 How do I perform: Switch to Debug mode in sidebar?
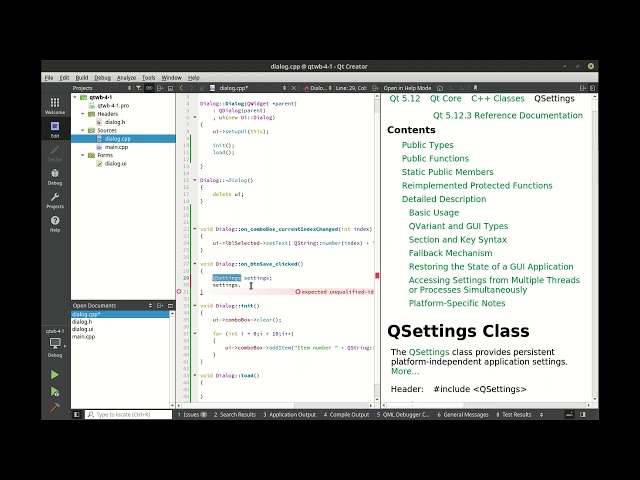tap(54, 176)
